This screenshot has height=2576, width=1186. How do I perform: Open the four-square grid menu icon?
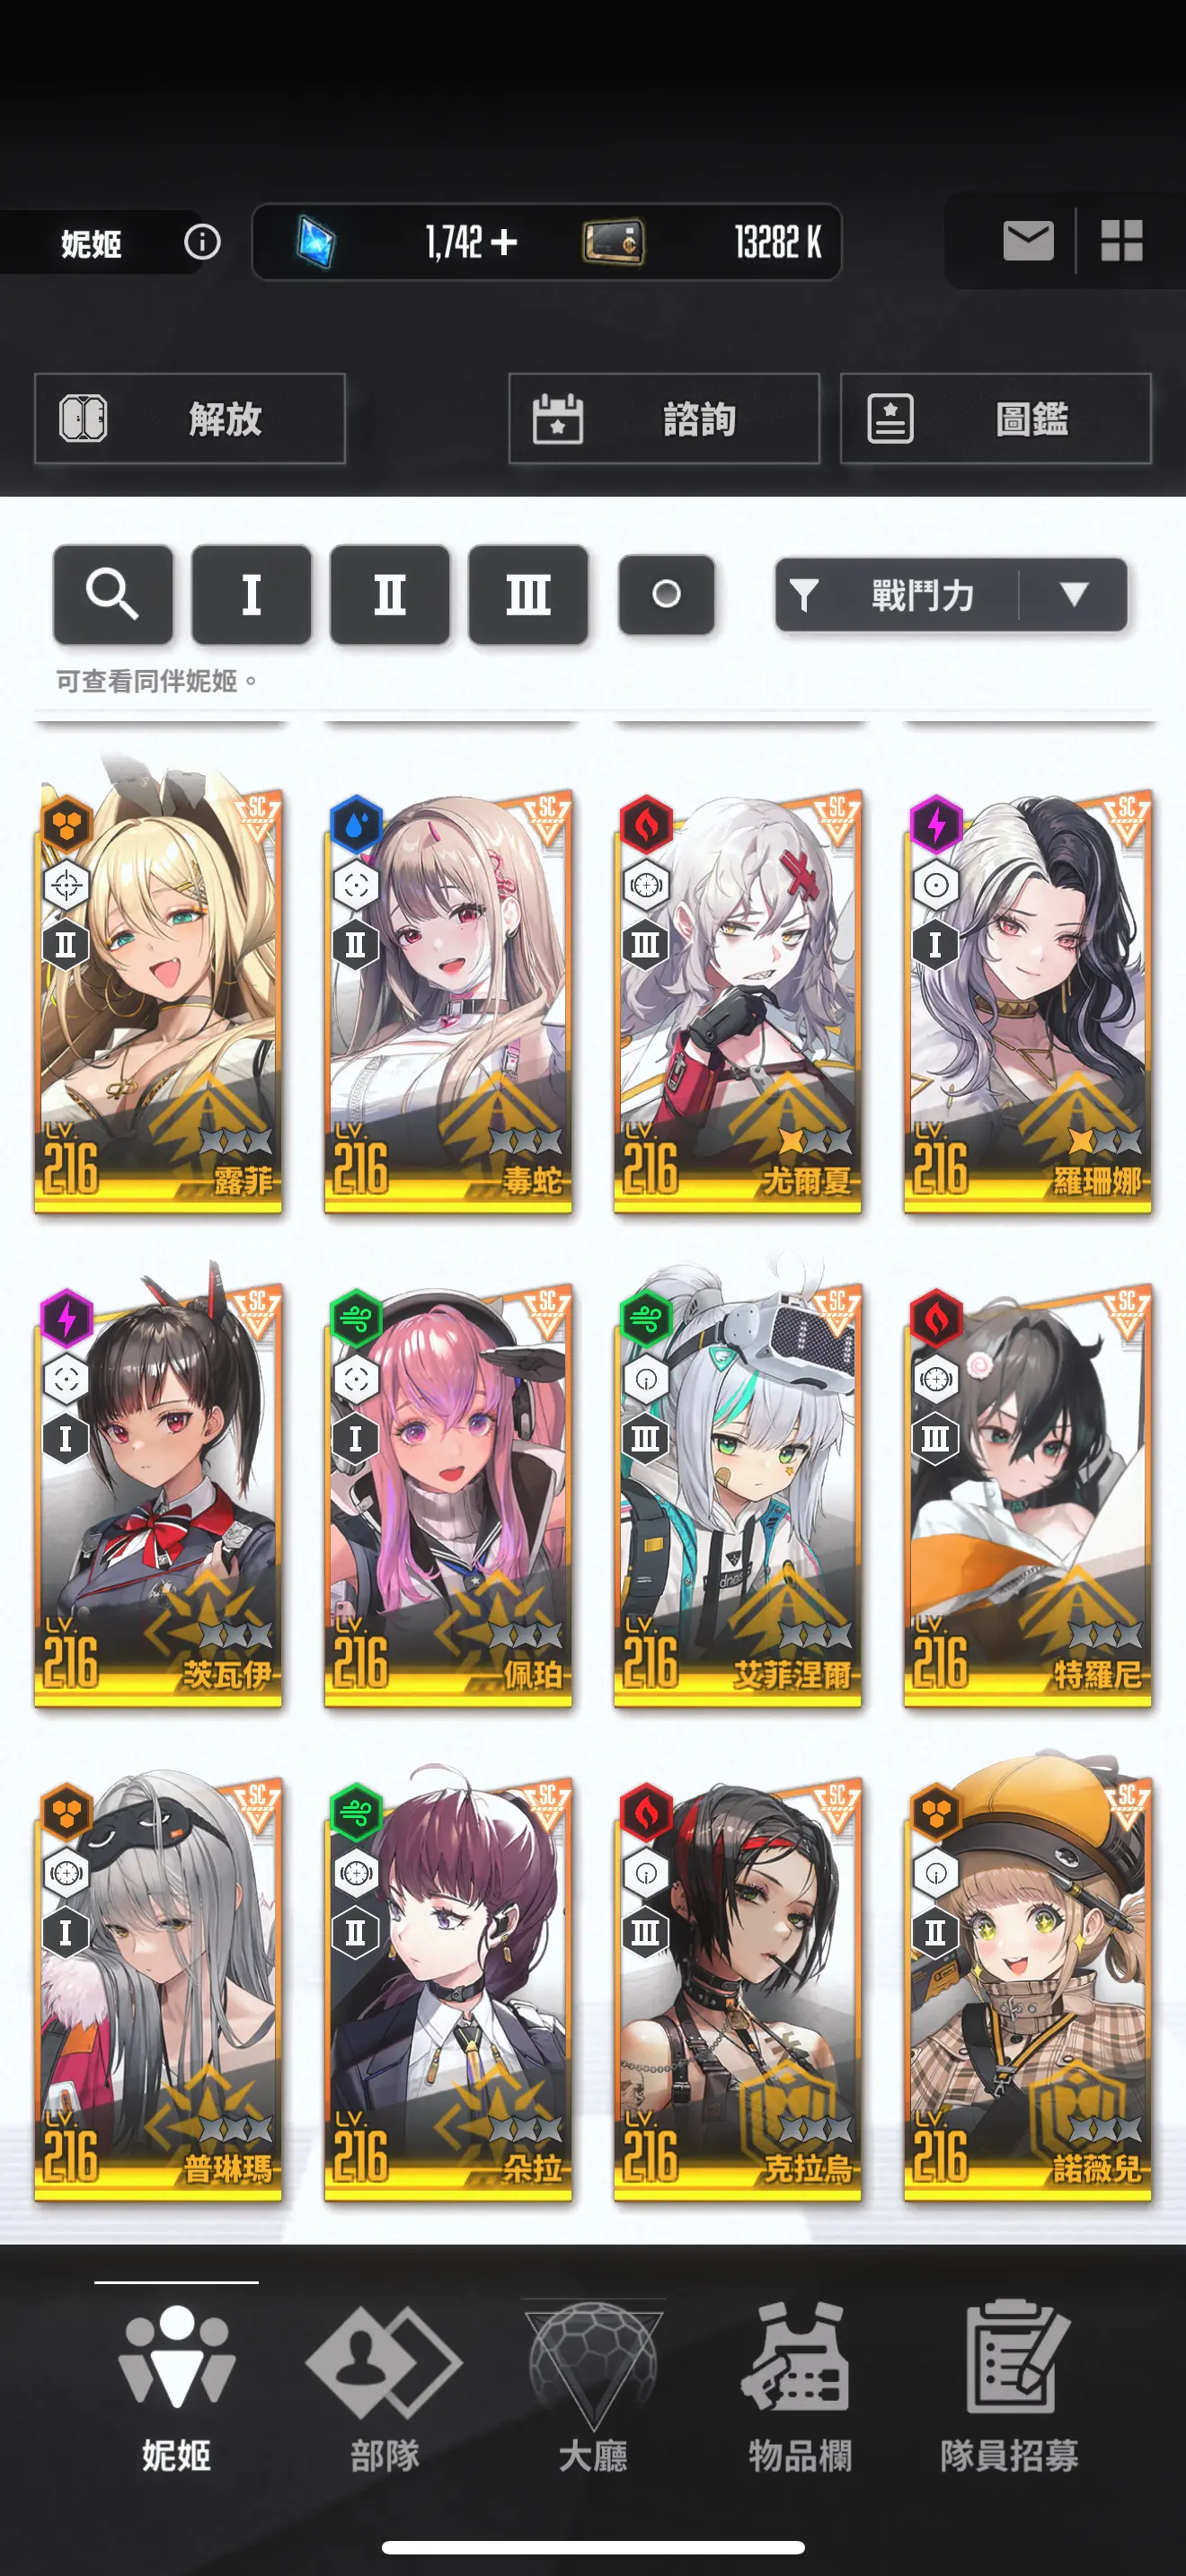(x=1121, y=241)
